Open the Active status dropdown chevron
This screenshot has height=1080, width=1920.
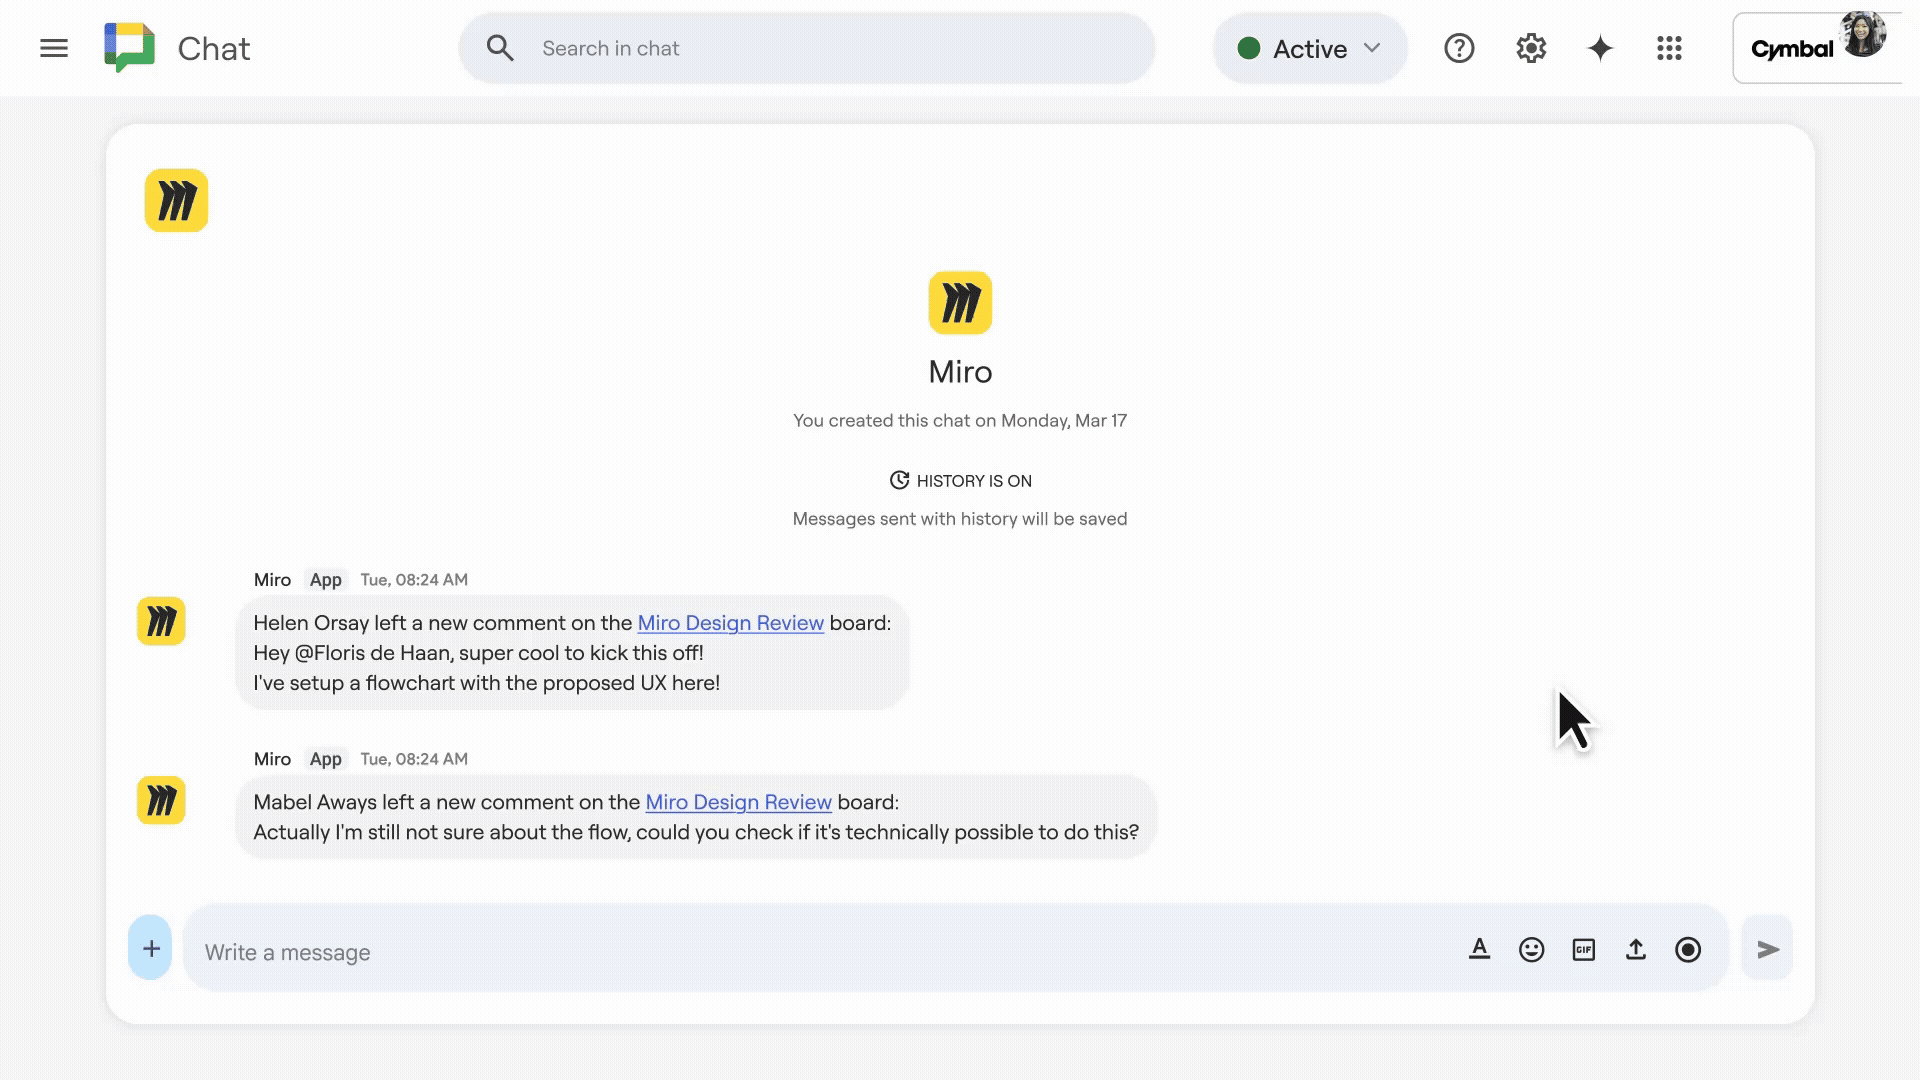click(x=1372, y=47)
